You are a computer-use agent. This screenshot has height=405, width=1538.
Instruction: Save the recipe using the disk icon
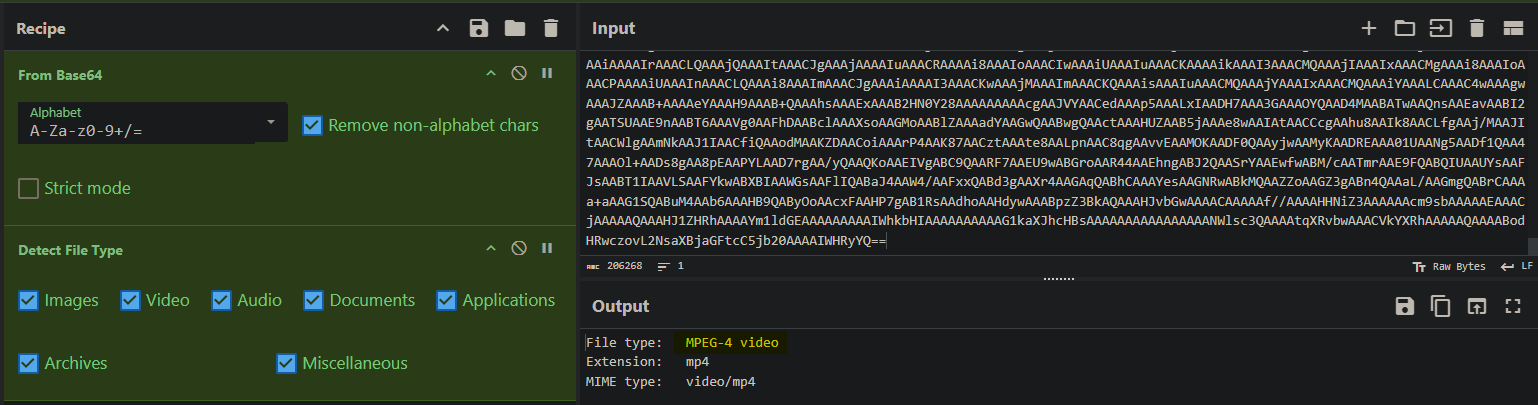[478, 28]
